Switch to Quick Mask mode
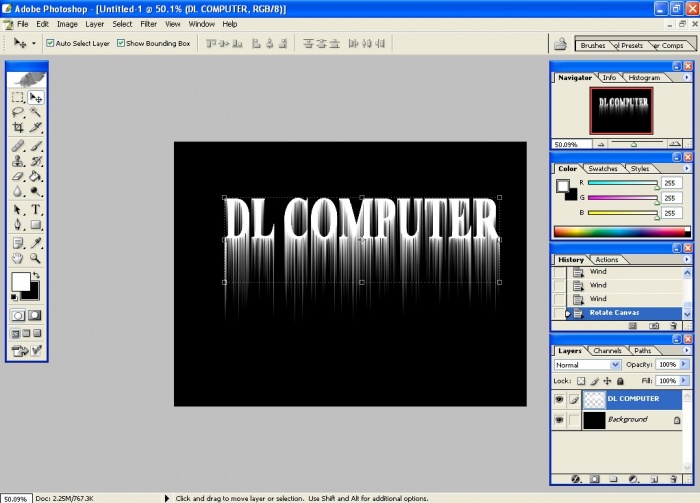The image size is (700, 503). pyautogui.click(x=35, y=316)
